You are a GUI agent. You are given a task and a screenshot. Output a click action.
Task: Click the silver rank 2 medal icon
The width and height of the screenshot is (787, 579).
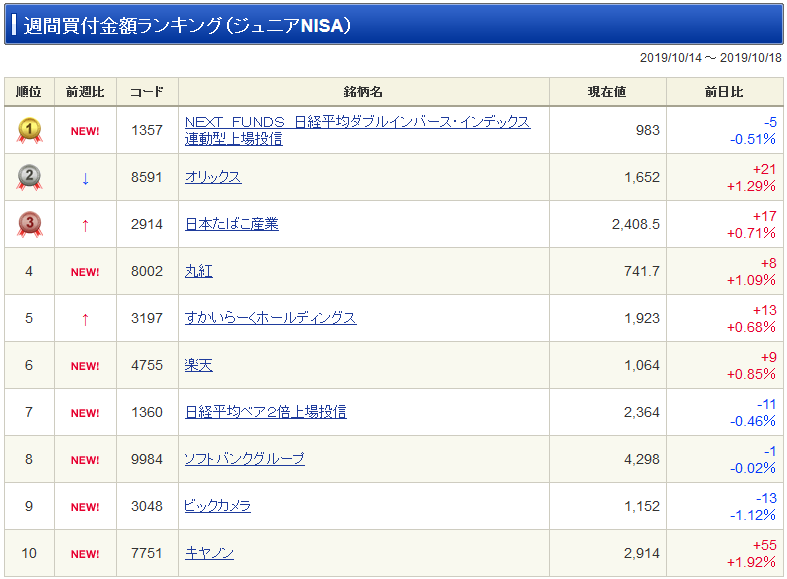pos(29,178)
